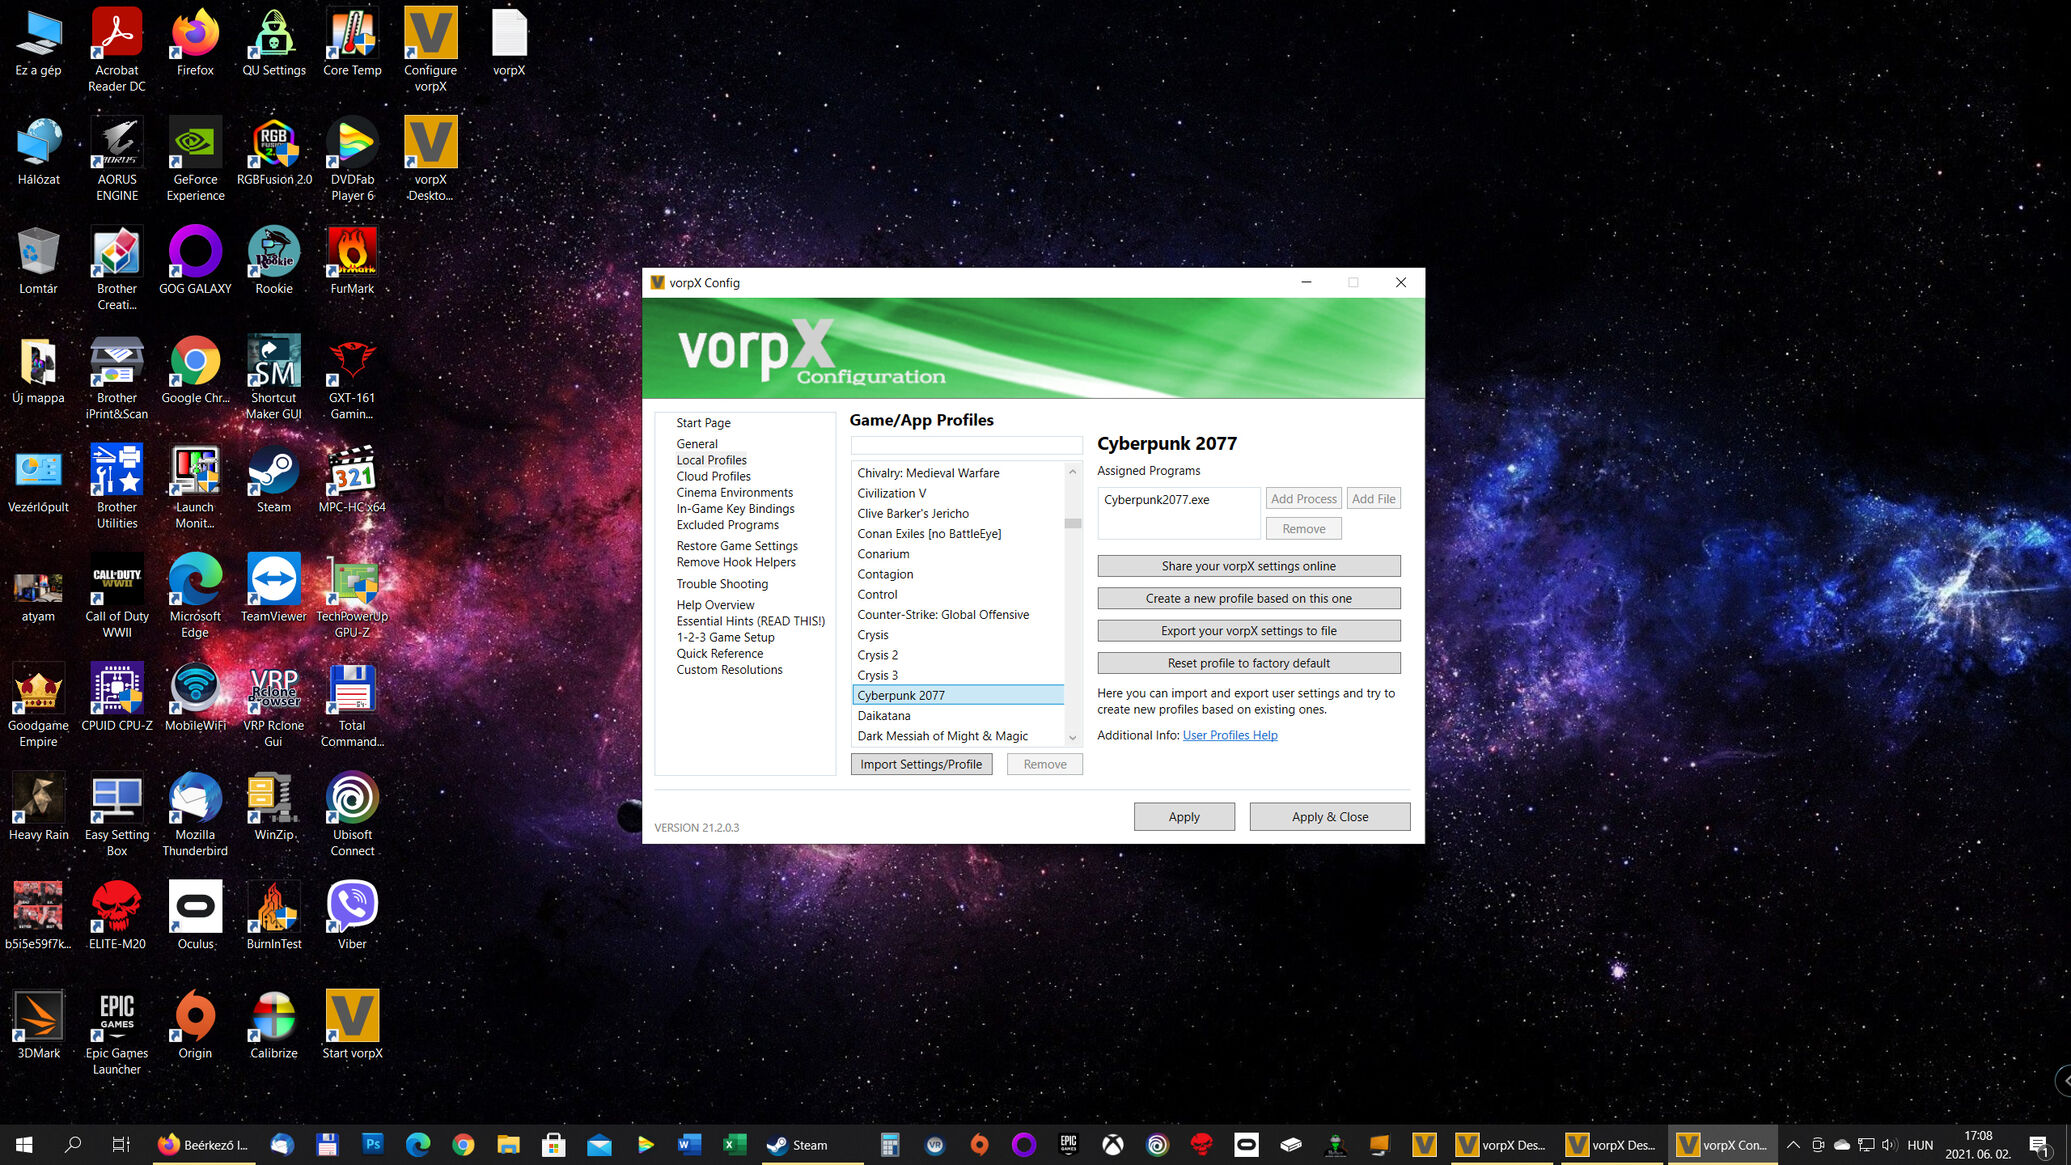
Task: Open Mozilla Thunderbird desktop icon
Action: coord(195,814)
